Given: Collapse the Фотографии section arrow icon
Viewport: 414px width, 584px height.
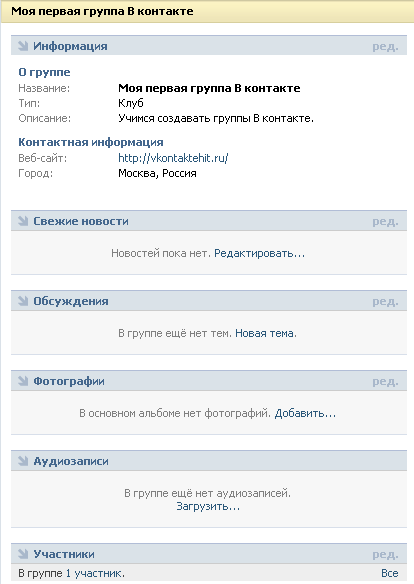Looking at the screenshot, I should [x=23, y=381].
